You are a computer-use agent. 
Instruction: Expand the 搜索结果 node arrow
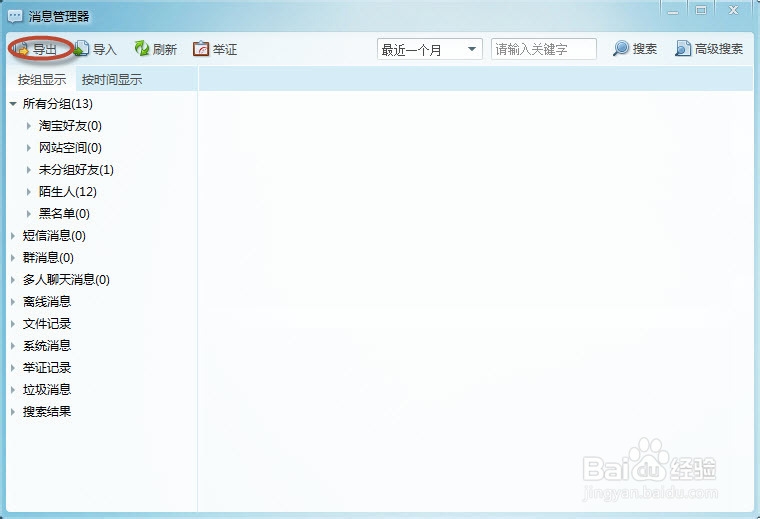pos(13,411)
